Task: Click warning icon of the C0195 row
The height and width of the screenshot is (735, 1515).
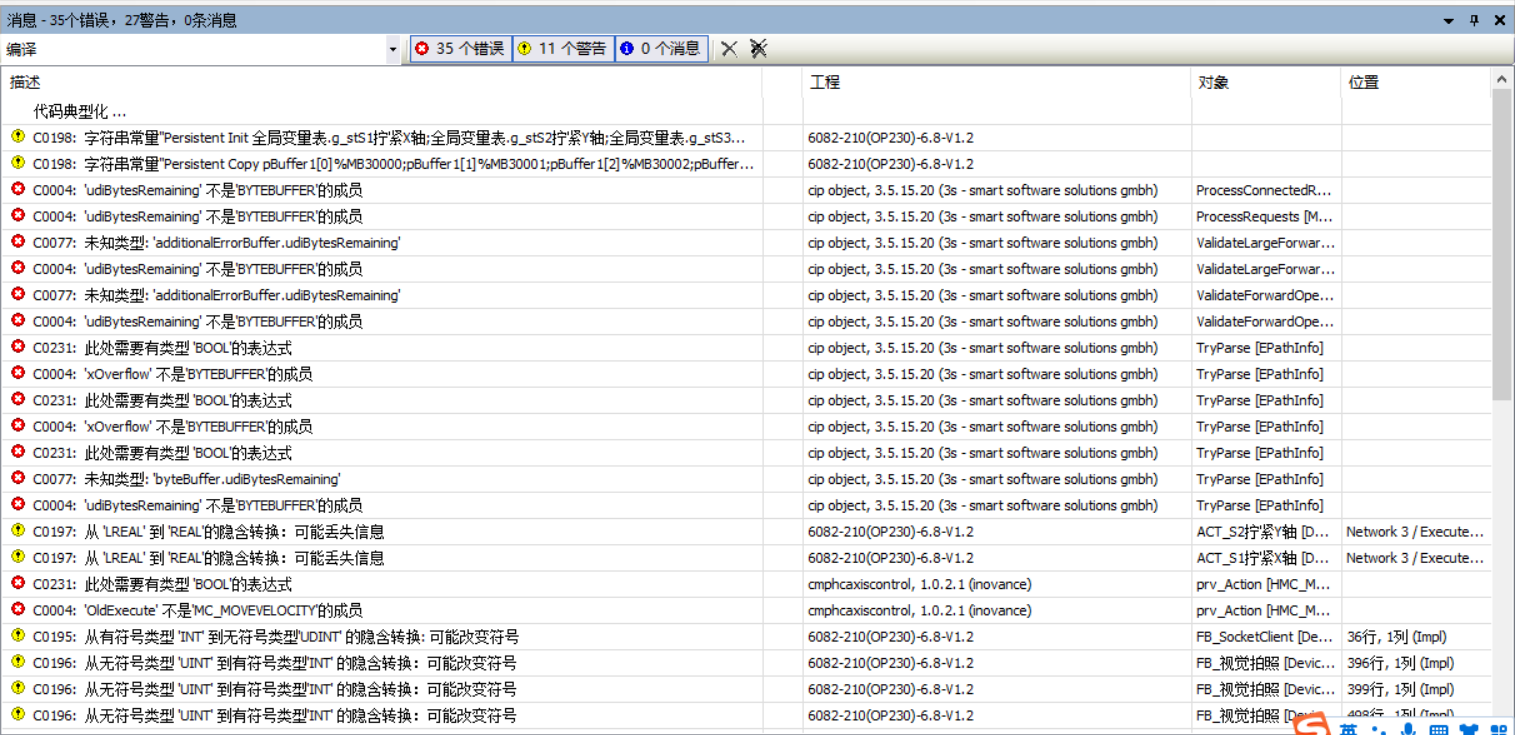Action: pos(17,636)
